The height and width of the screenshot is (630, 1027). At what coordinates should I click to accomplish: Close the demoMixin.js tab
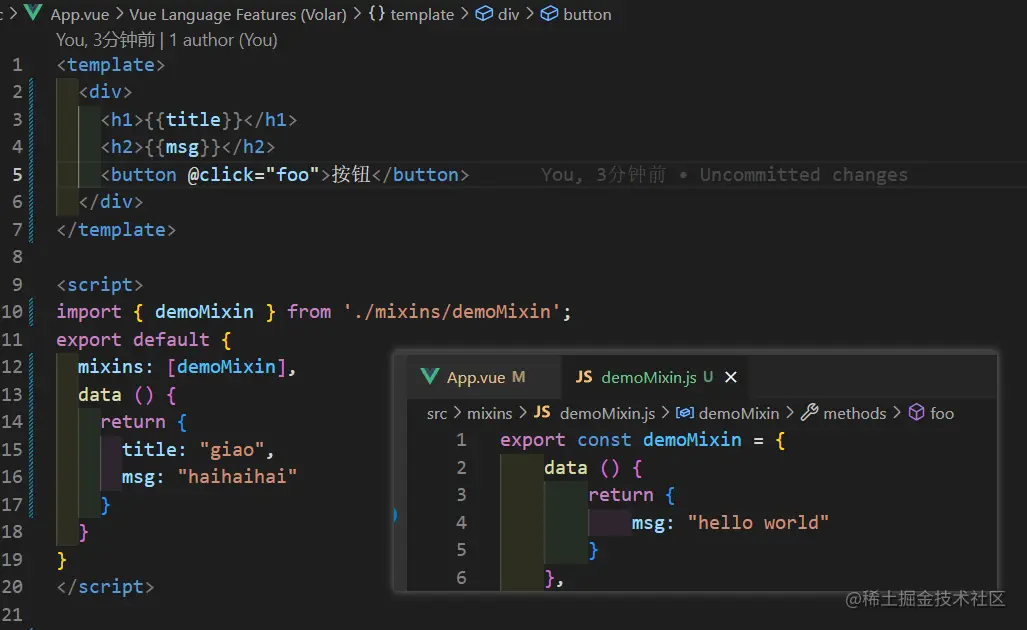click(x=731, y=377)
